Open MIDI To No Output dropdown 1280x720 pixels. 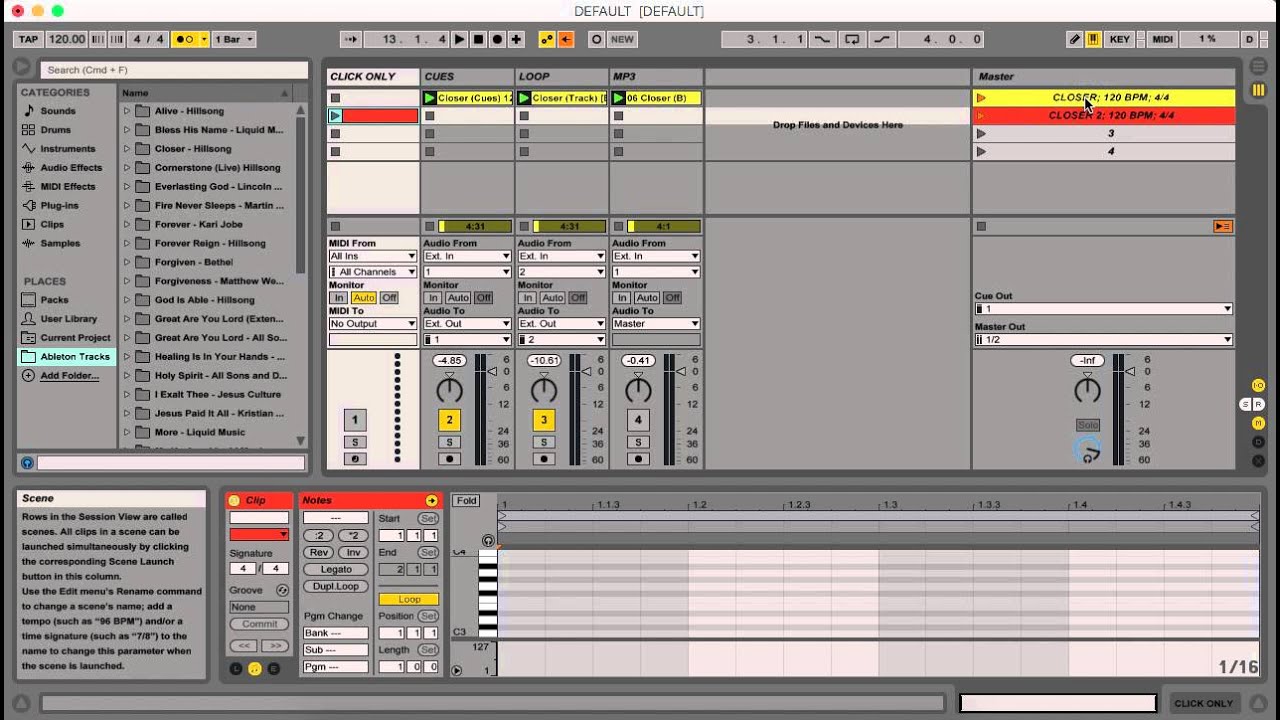click(x=373, y=324)
